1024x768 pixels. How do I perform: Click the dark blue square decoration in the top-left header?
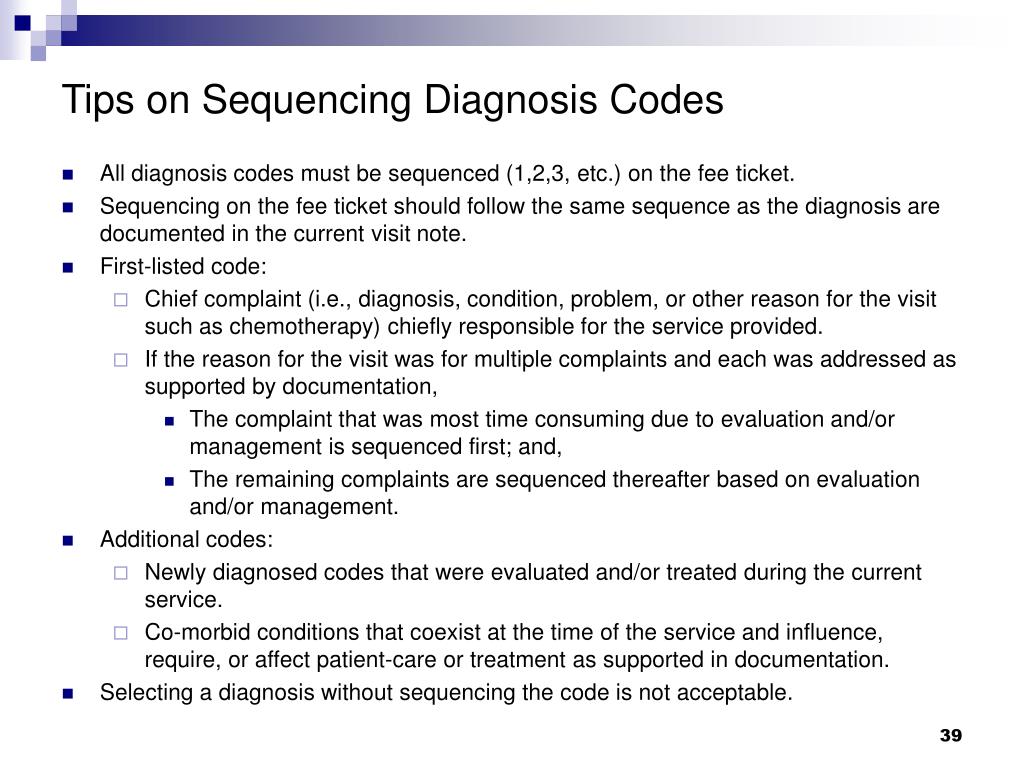click(x=22, y=23)
